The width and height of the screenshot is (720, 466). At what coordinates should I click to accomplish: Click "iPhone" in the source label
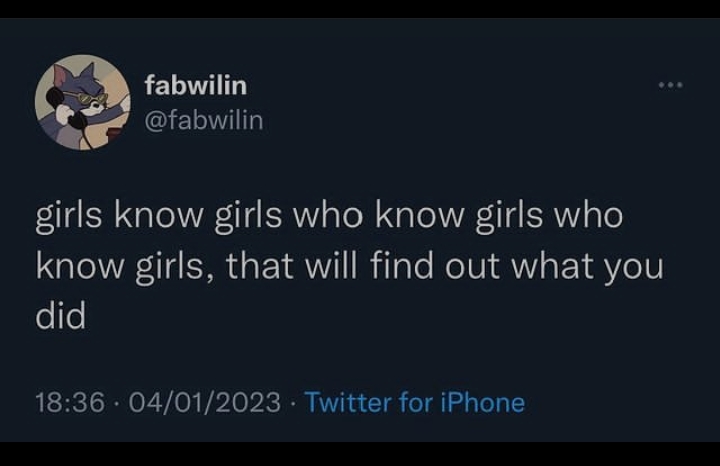[483, 402]
